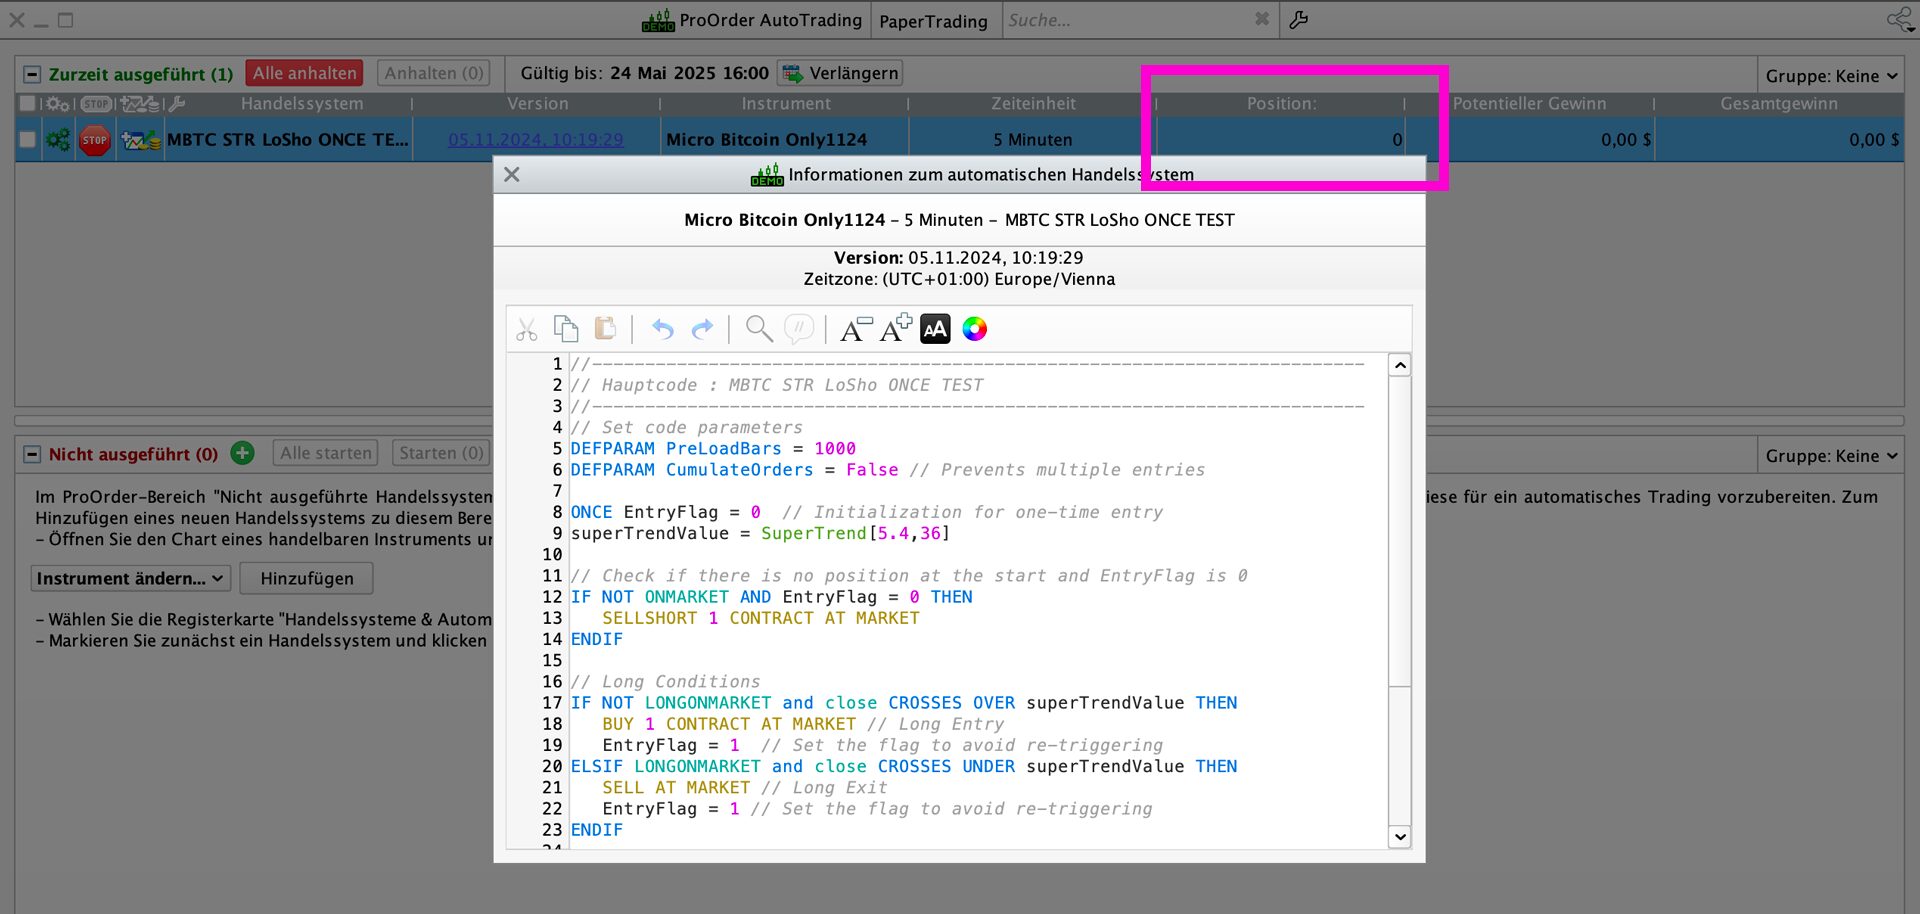This screenshot has height=914, width=1920.
Task: Click the Starten (0) button
Action: coord(441,453)
